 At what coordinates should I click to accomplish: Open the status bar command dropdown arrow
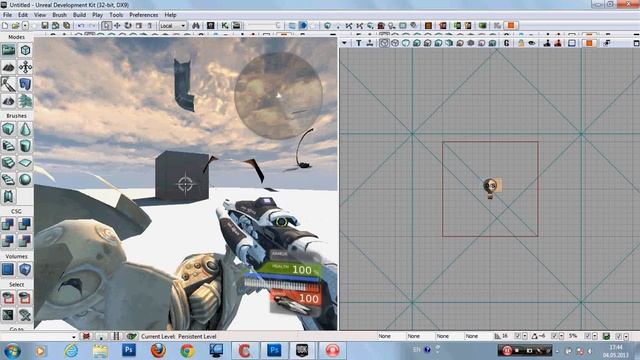pos(73,337)
